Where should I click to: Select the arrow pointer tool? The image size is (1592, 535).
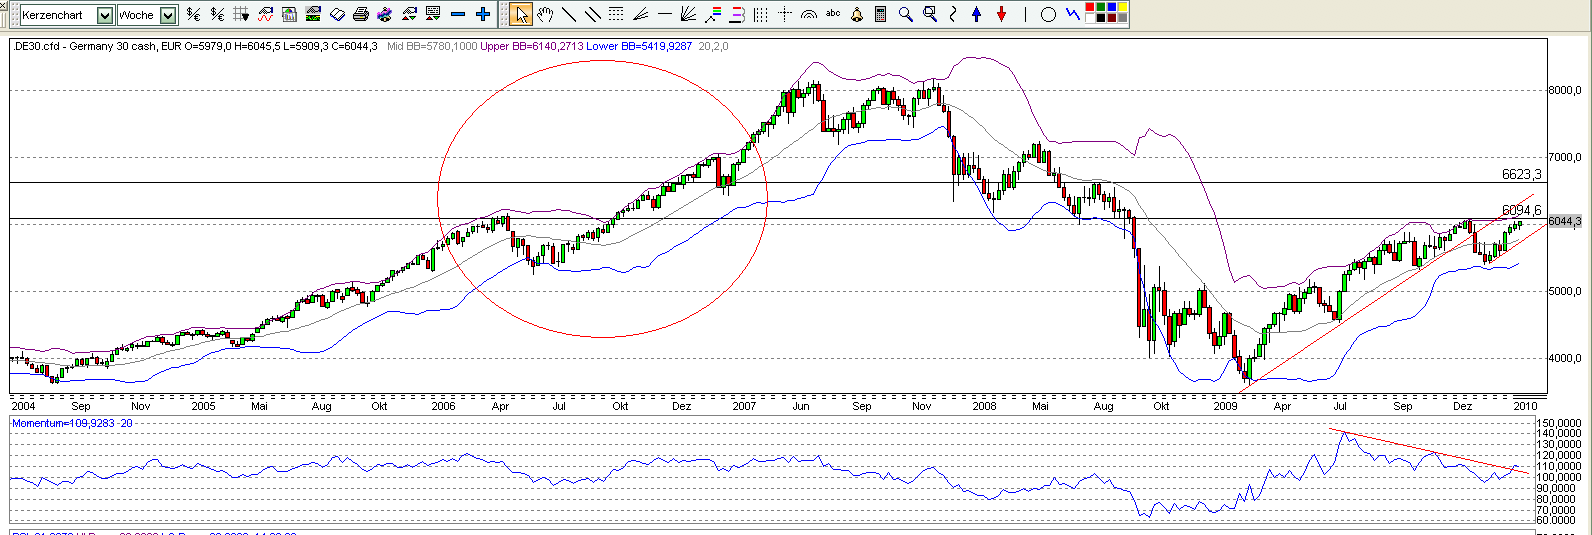pyautogui.click(x=521, y=14)
